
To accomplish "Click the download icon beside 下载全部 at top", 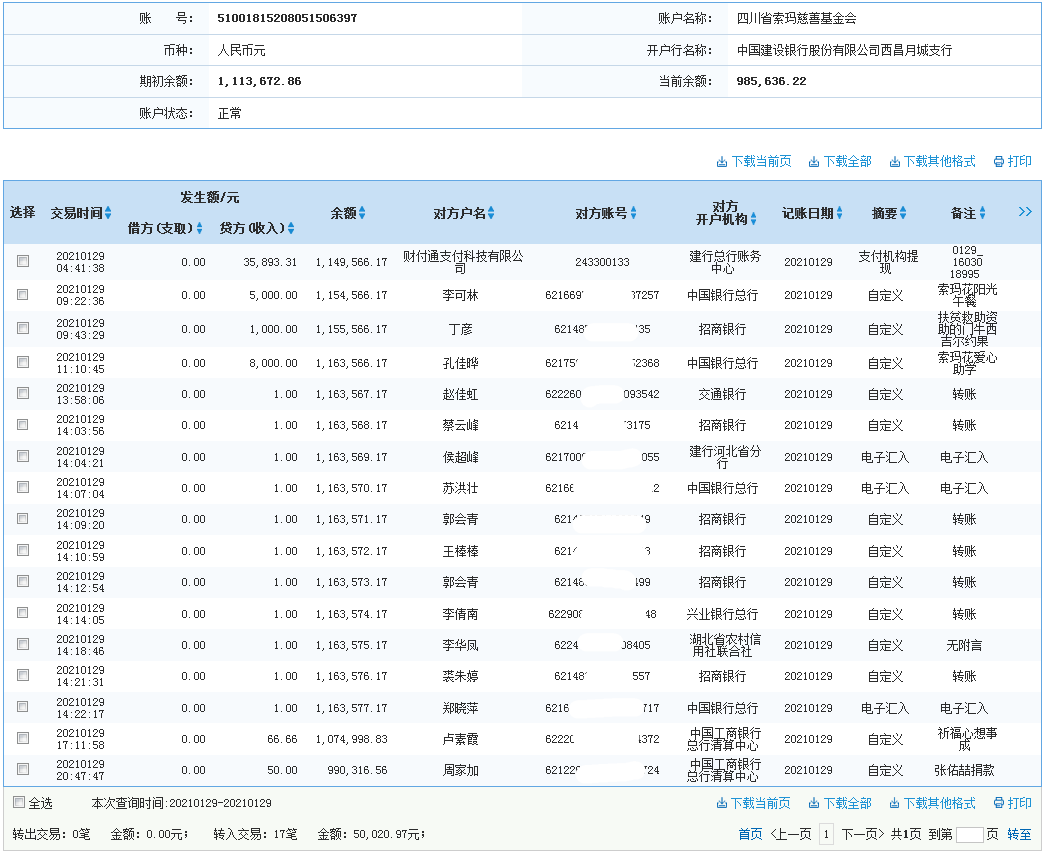I will [x=815, y=161].
